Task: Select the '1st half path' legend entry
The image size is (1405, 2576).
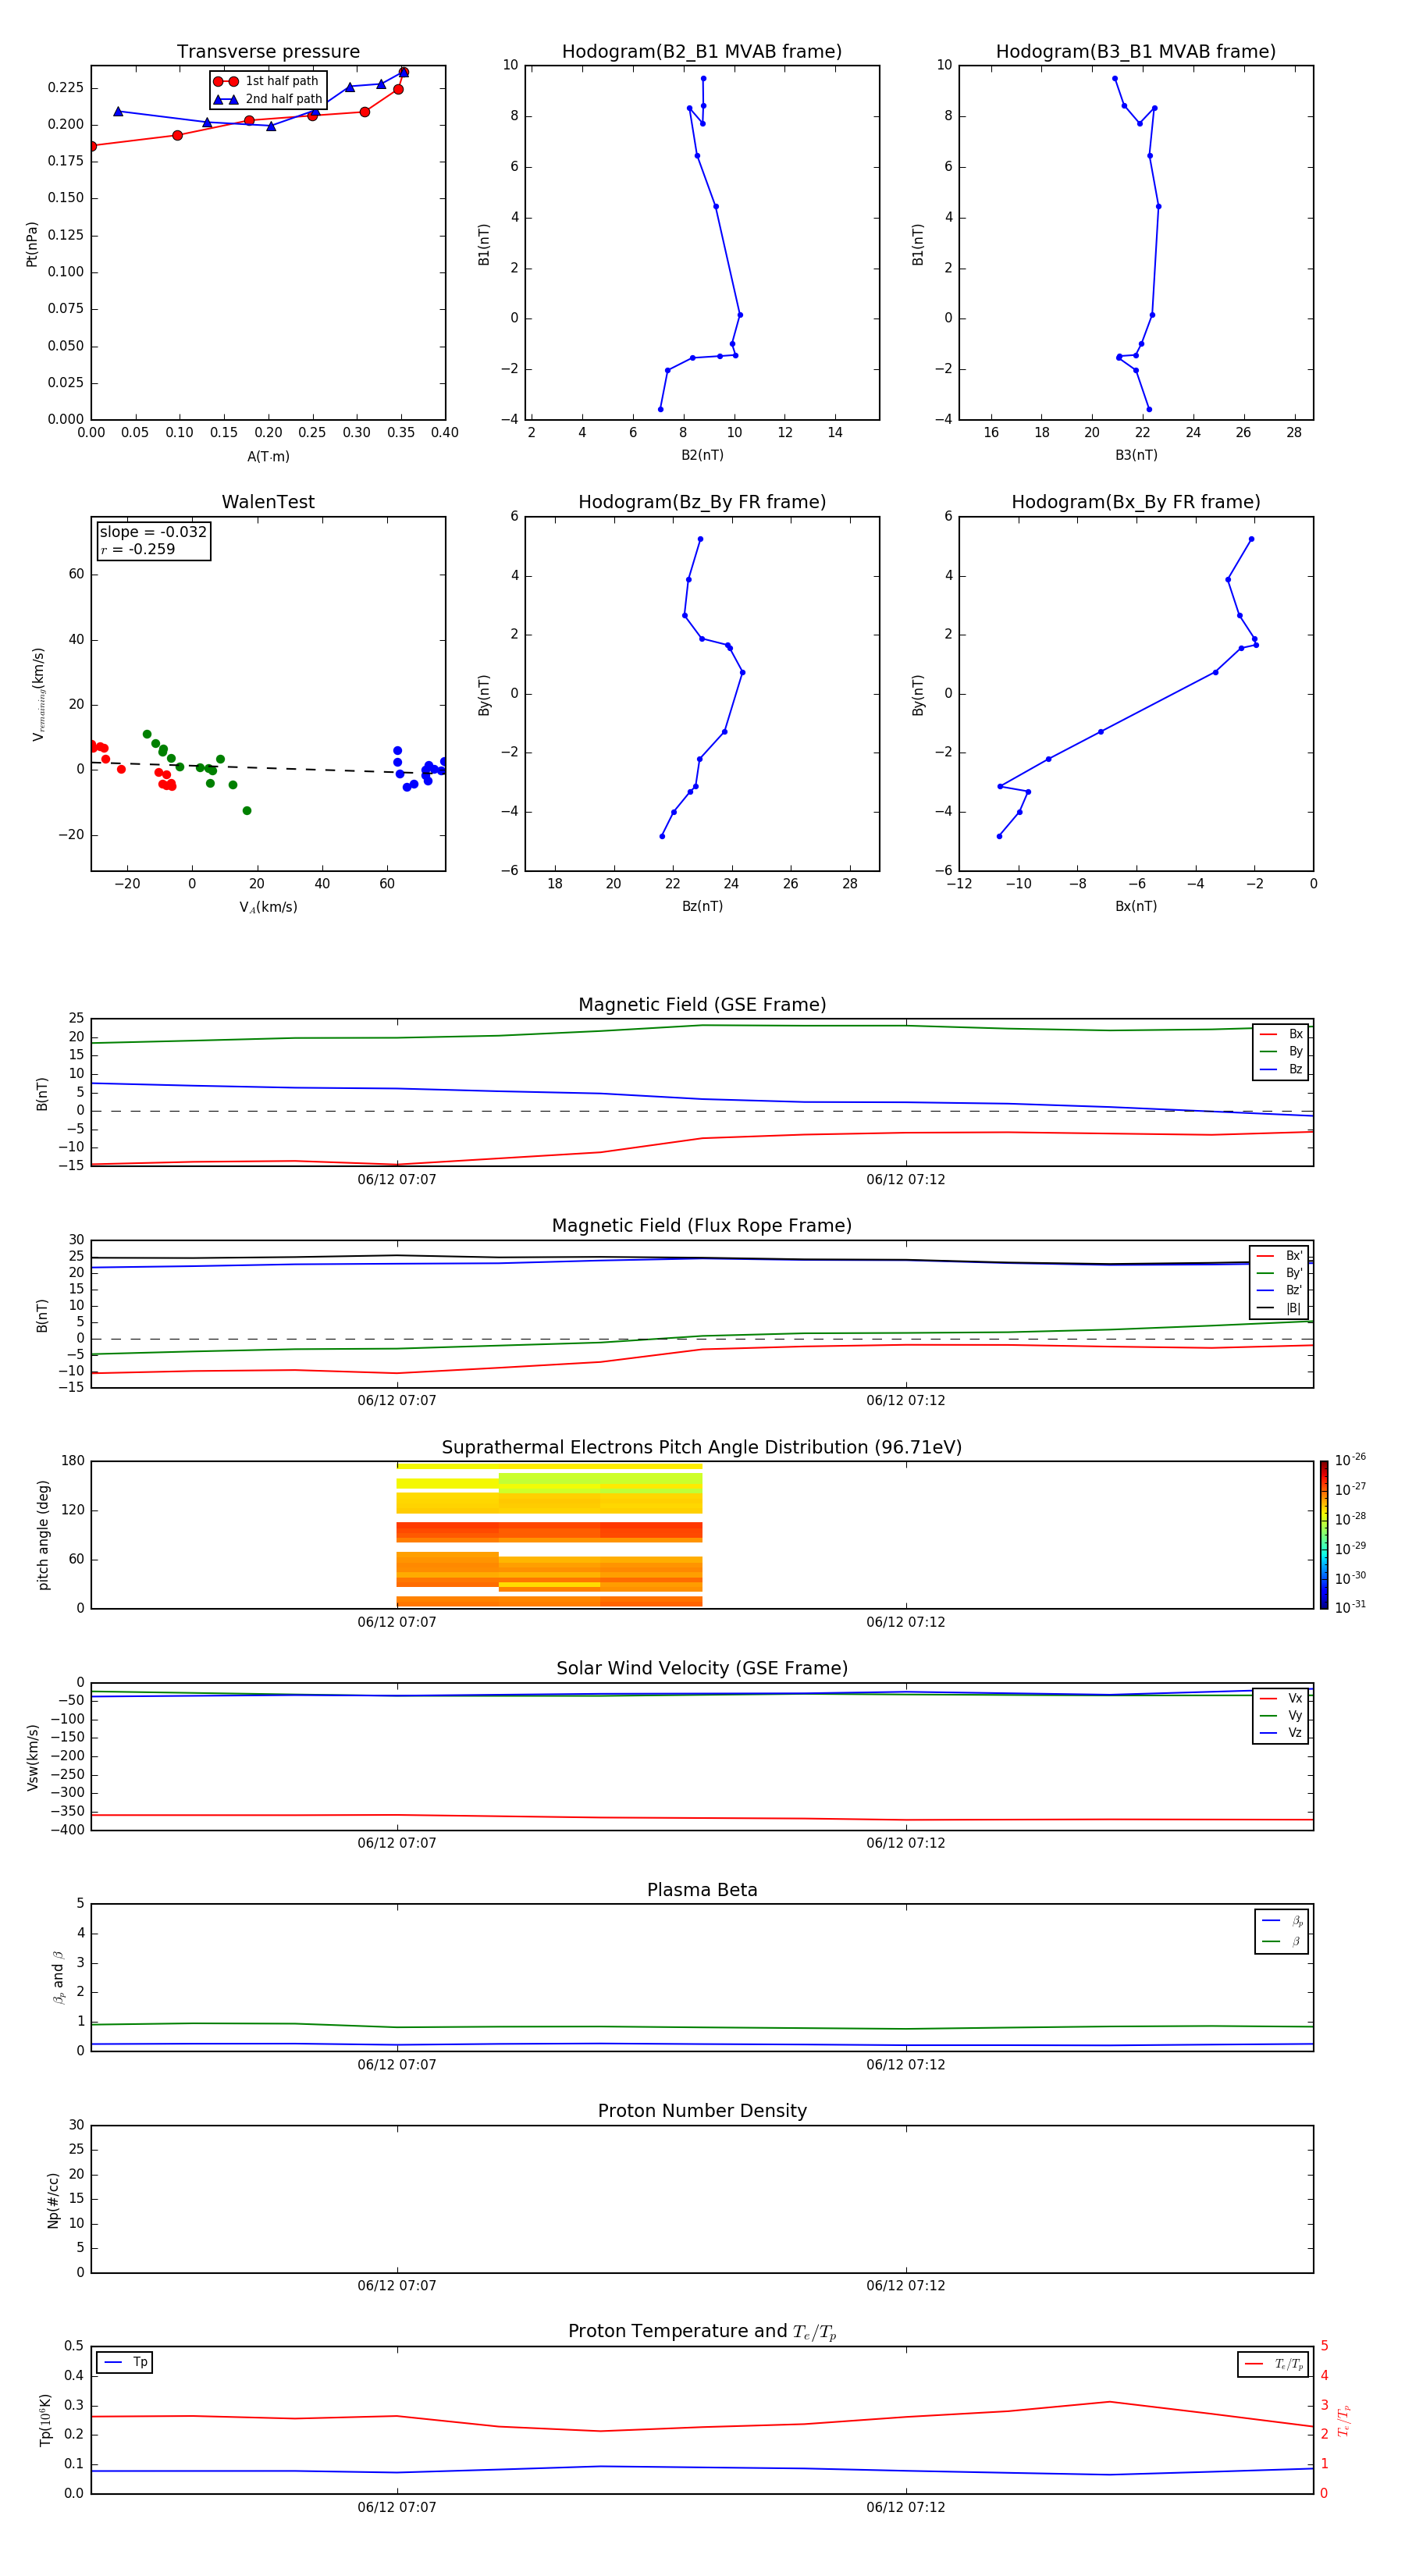Action: 266,81
